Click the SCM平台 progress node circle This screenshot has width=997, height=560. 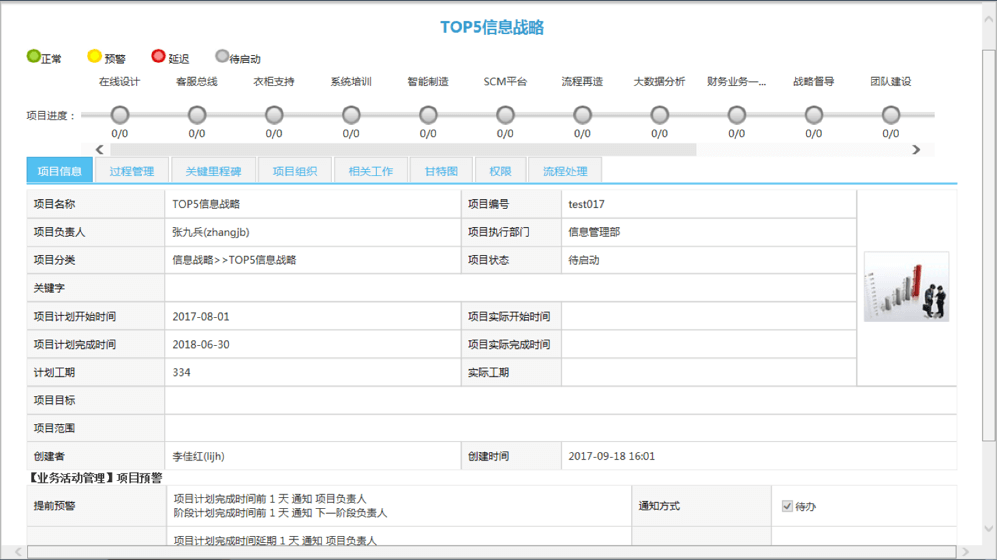(505, 115)
